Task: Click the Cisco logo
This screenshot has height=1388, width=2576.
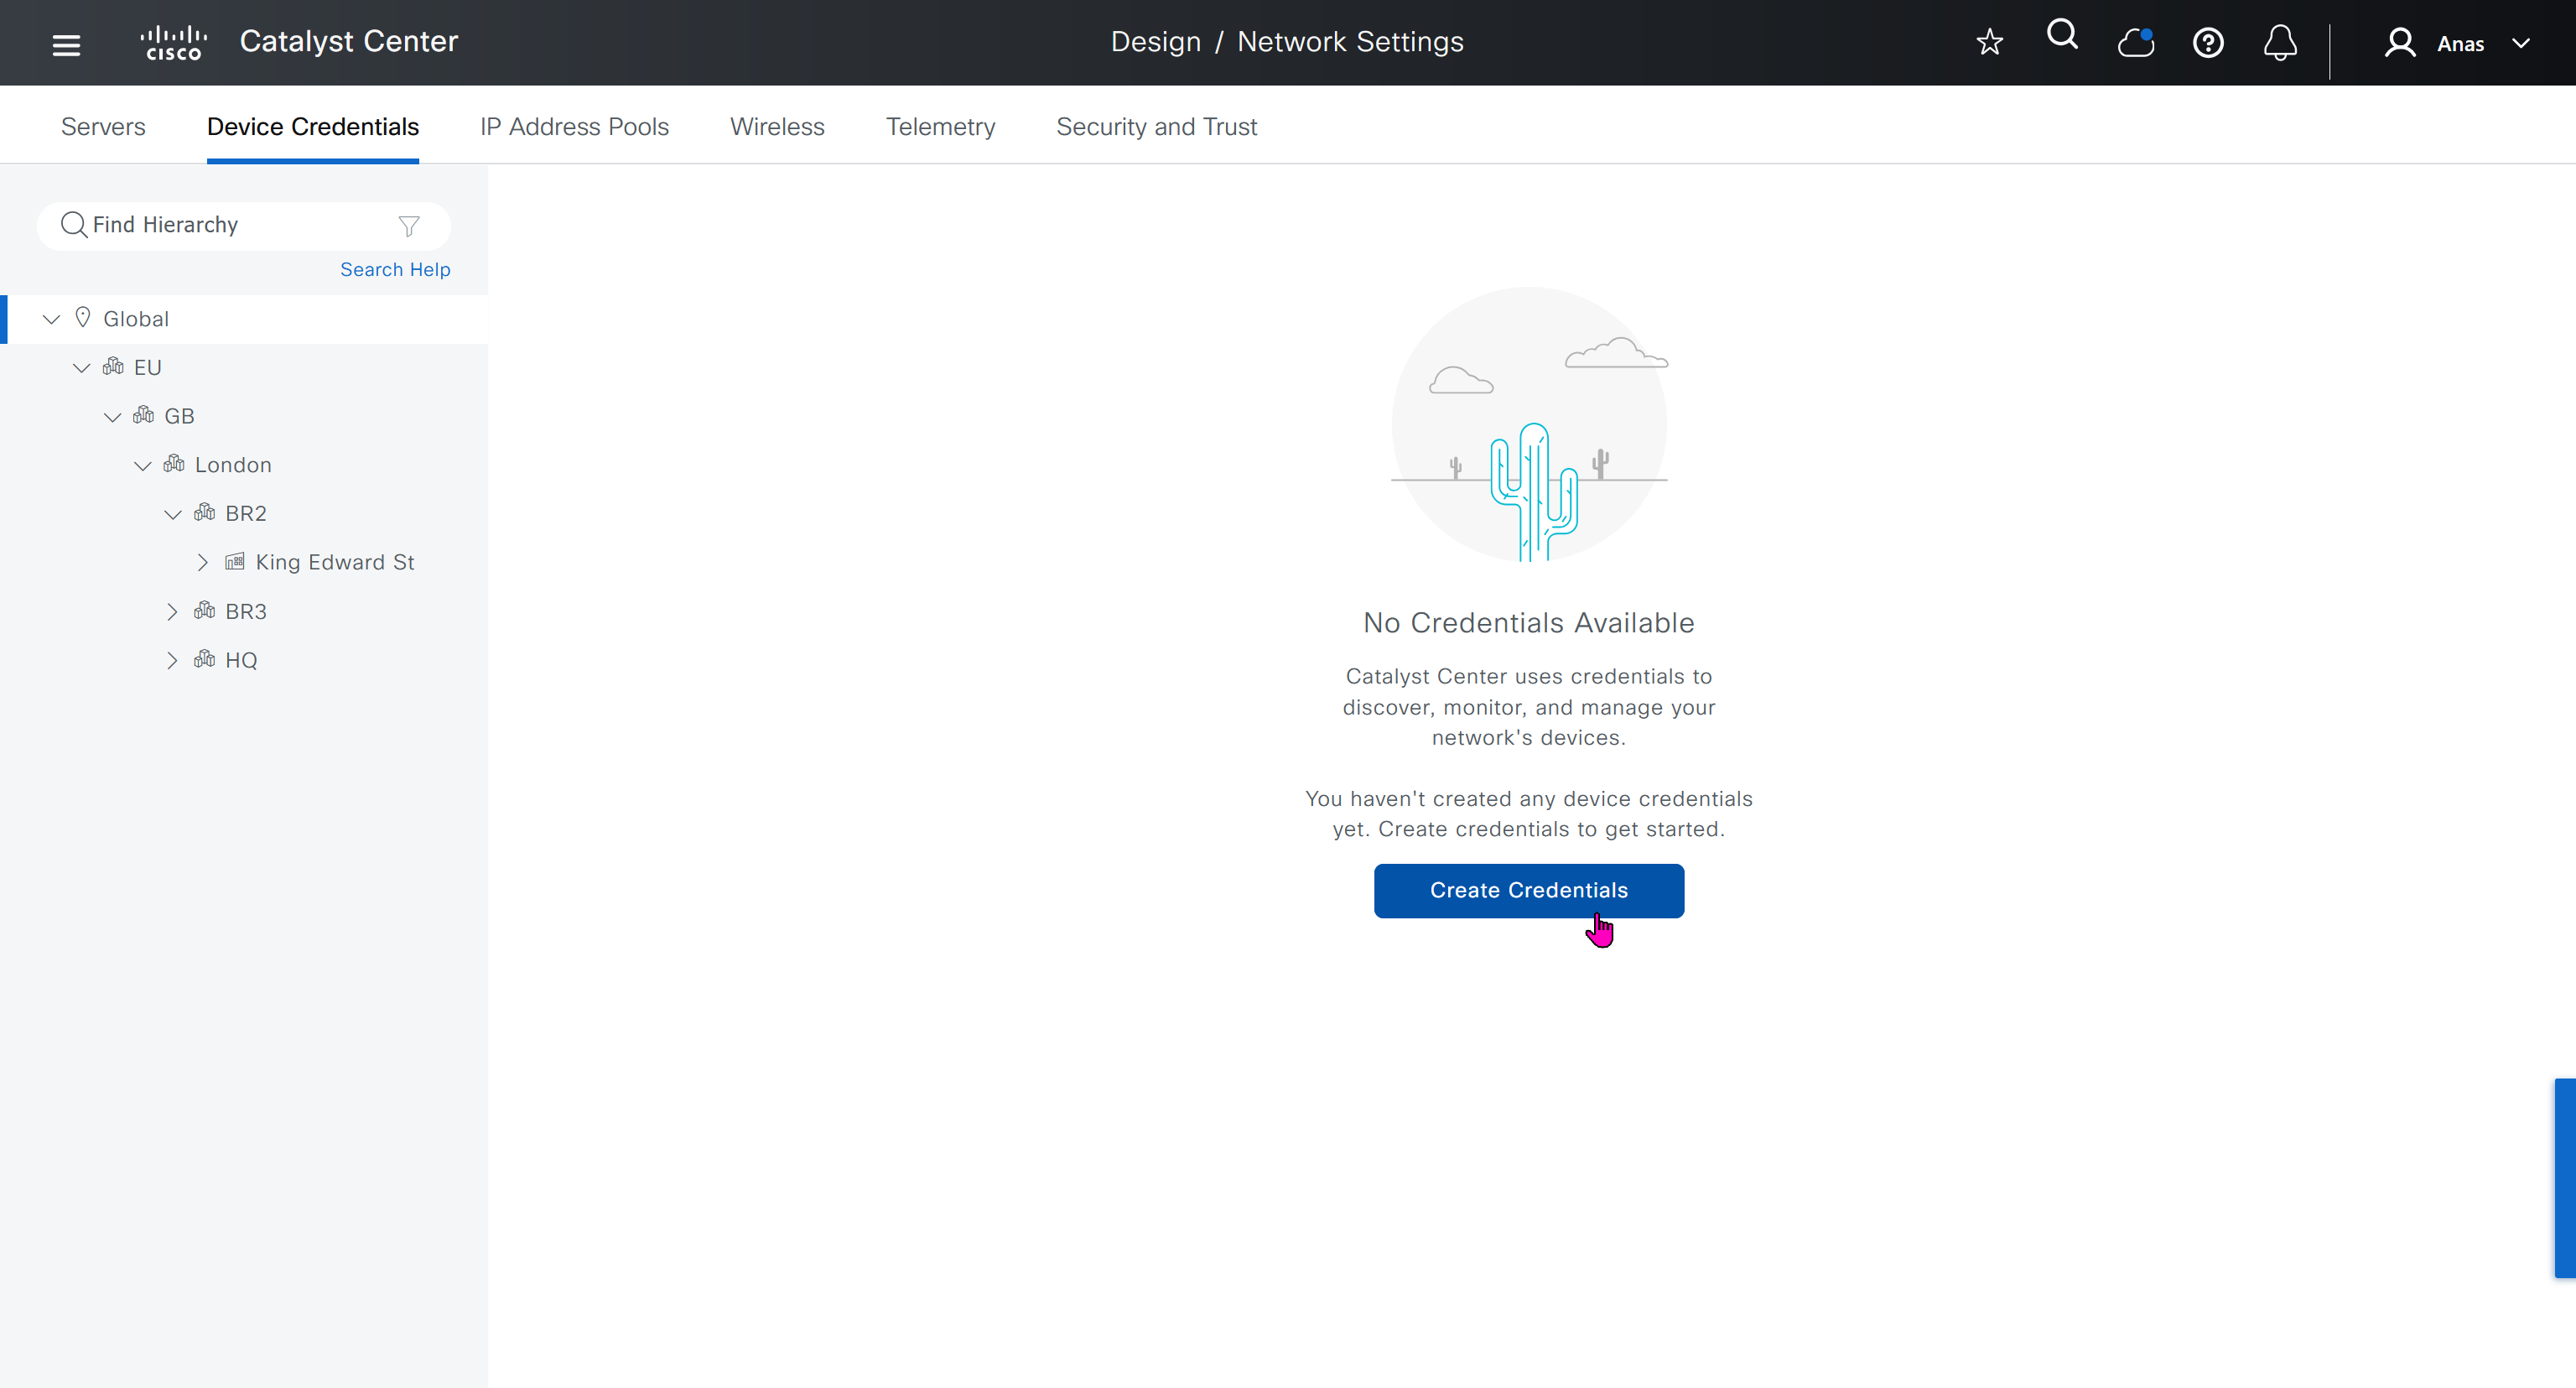Action: [x=174, y=43]
